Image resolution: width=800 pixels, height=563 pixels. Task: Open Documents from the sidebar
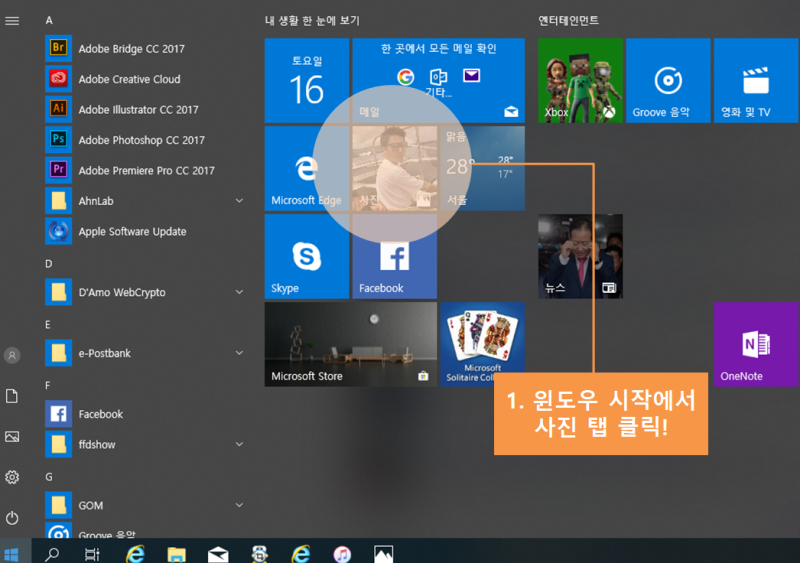click(12, 396)
